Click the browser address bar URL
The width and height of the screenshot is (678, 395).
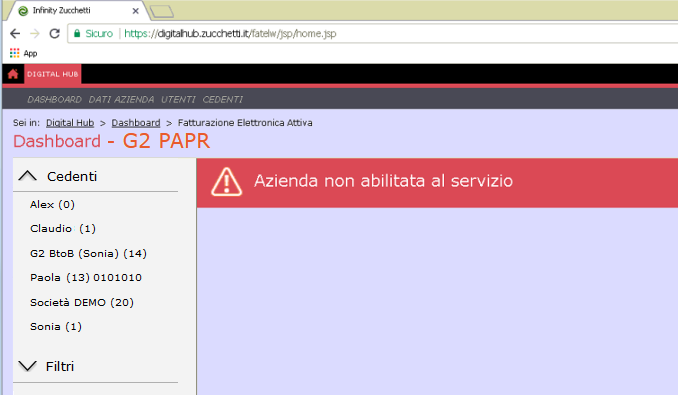click(x=230, y=33)
